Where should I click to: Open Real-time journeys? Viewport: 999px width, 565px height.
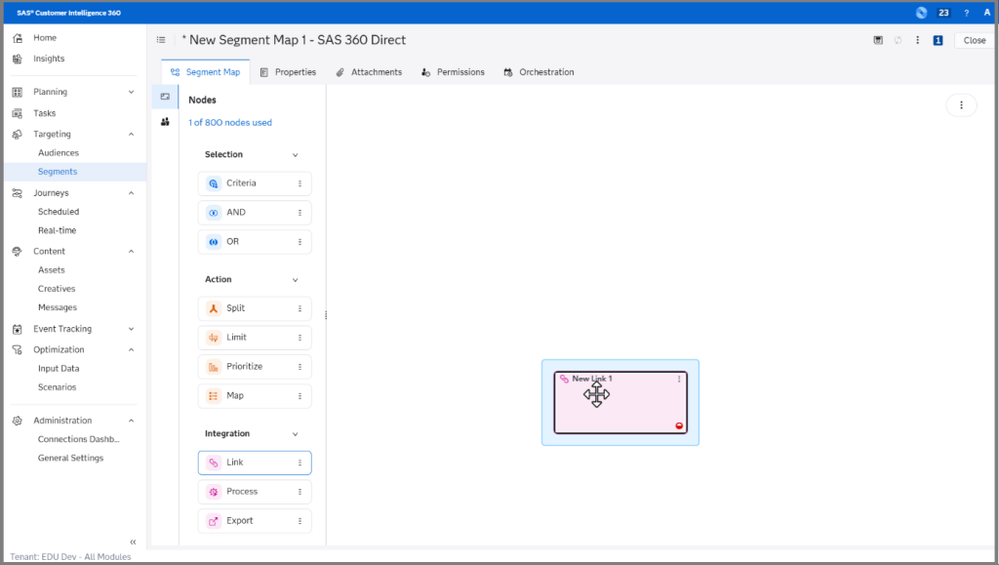click(x=57, y=231)
